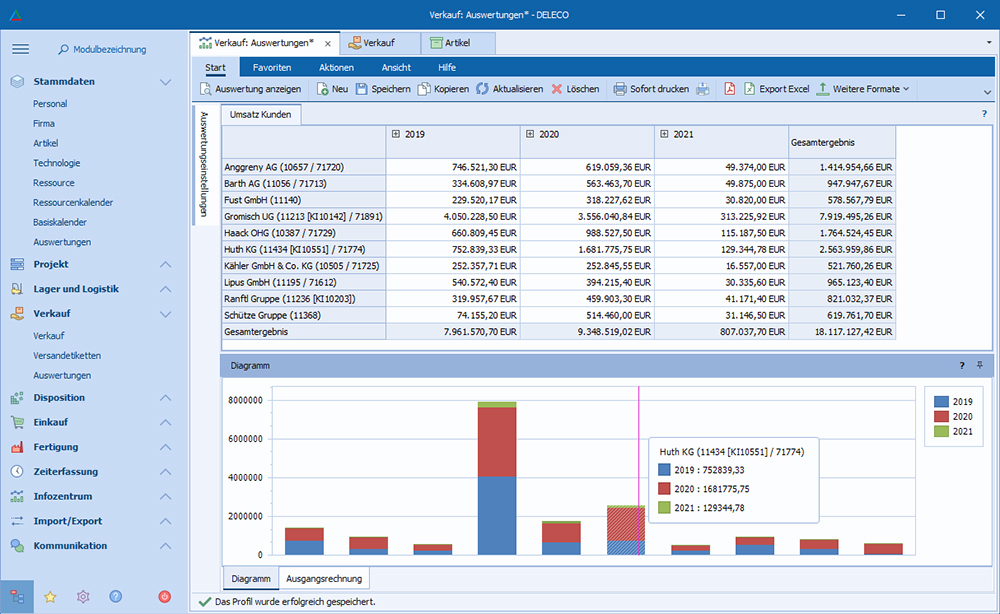
Task: Expand the Disposition section chevron
Action: (x=165, y=398)
